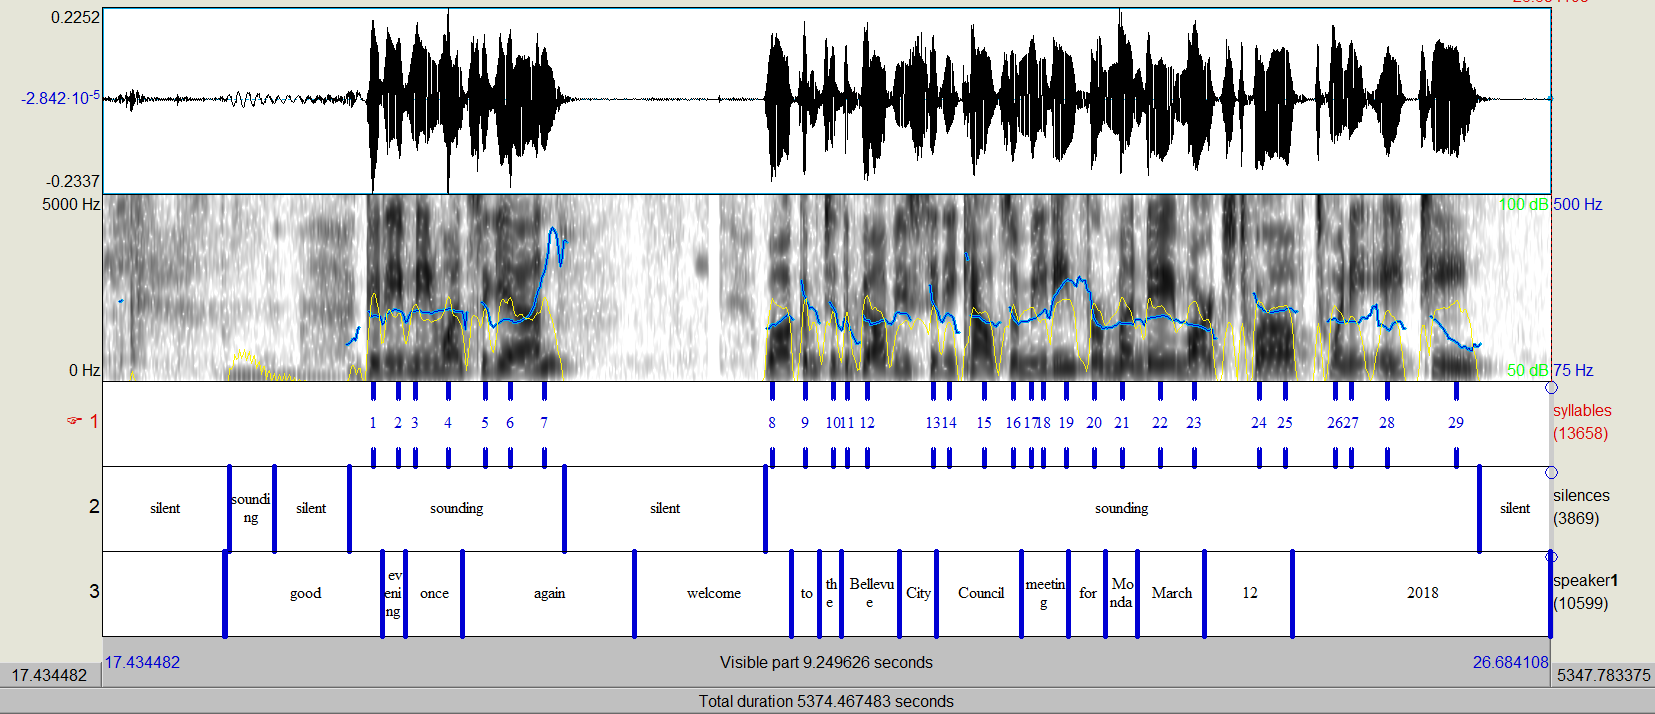Viewport: 1655px width, 714px height.
Task: Select the word interval "Bellevue"
Action: (x=870, y=593)
